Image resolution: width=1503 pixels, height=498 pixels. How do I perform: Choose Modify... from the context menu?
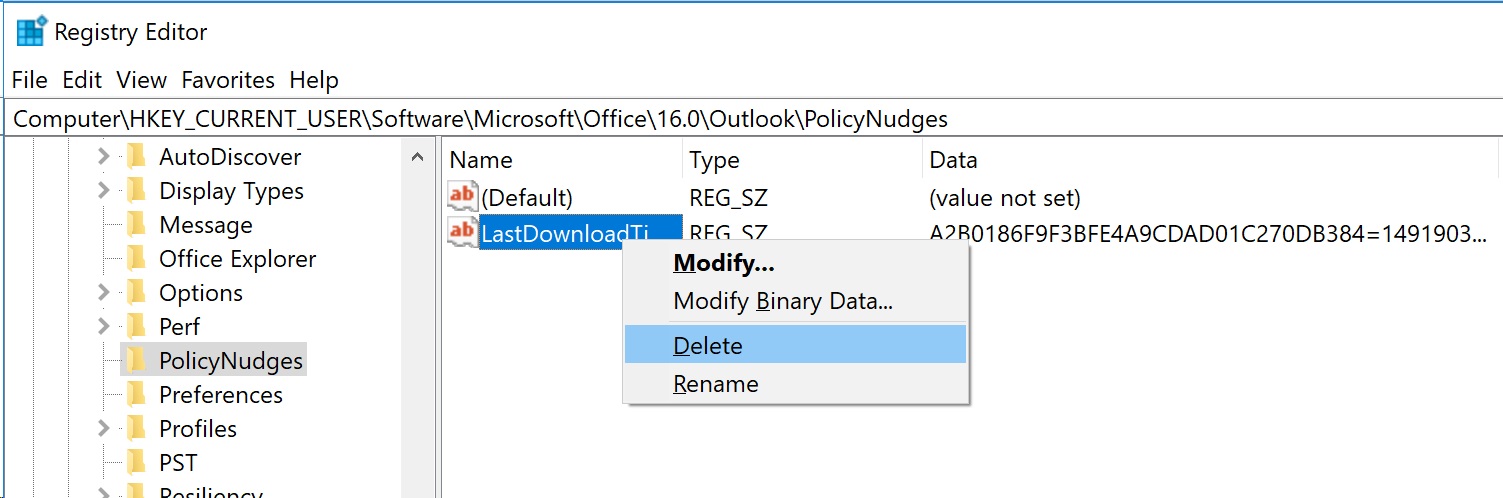pos(796,264)
